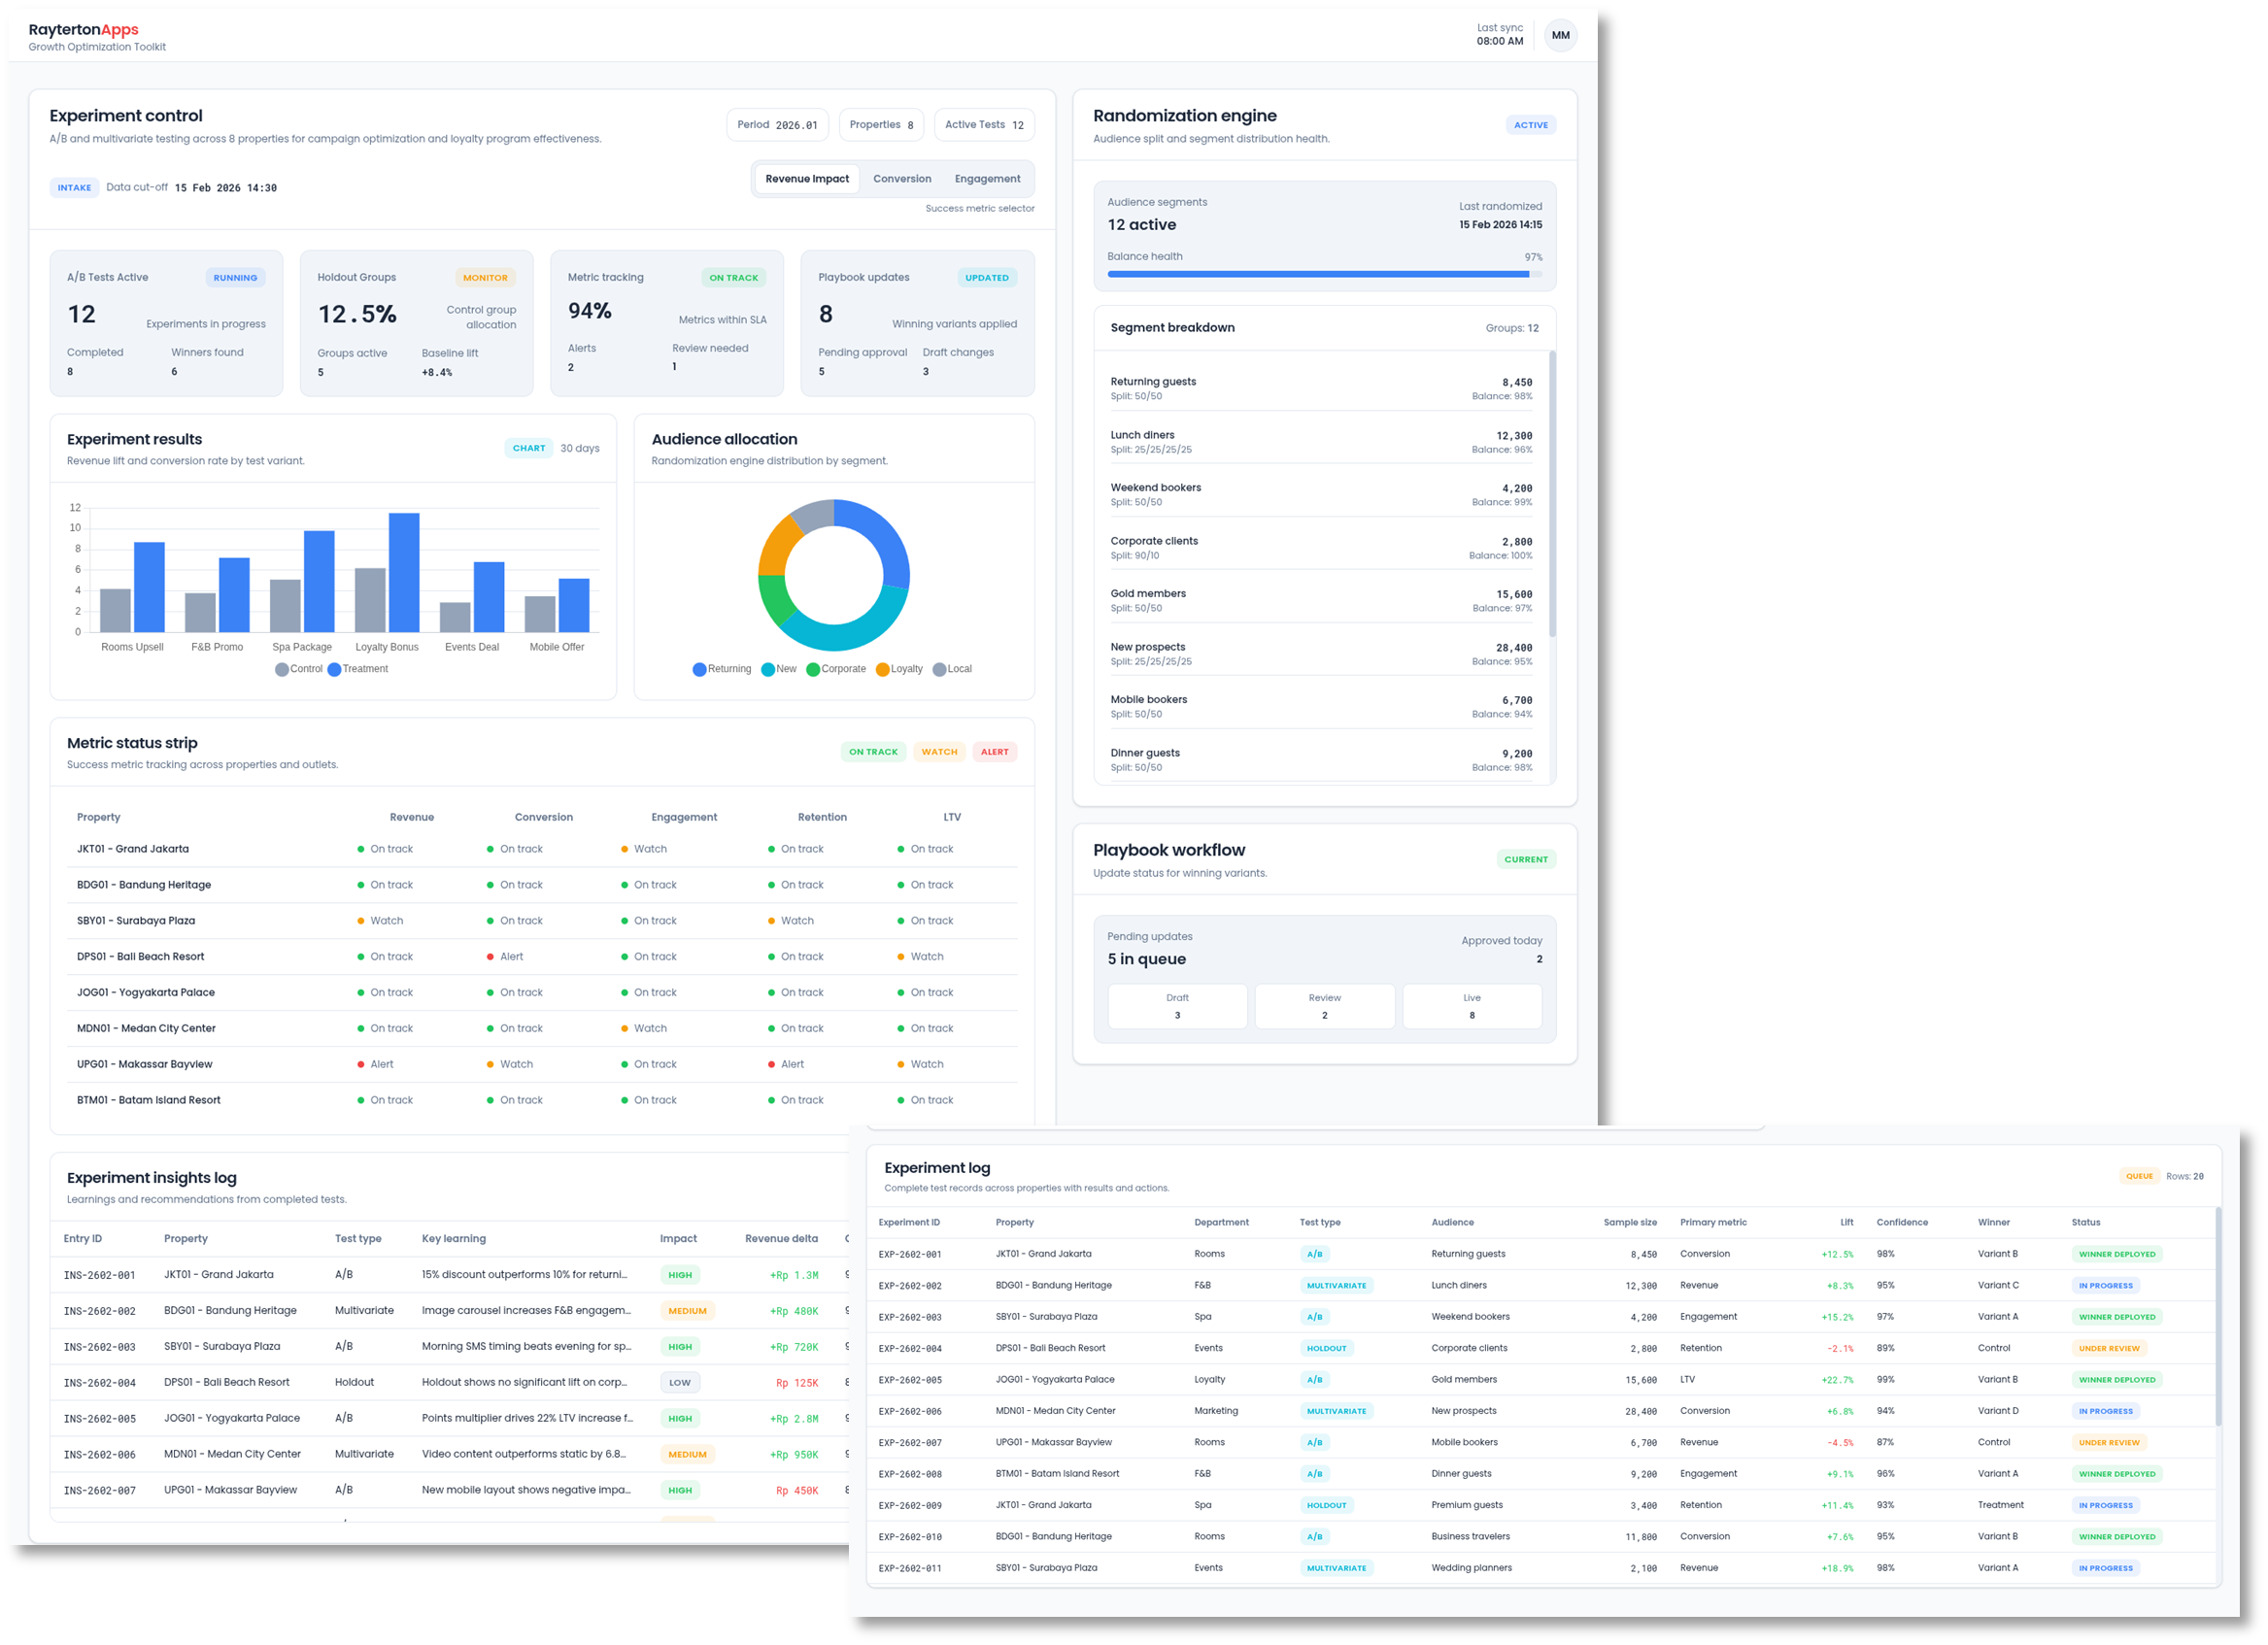Open the Active Tests 12 selector
The height and width of the screenshot is (1645, 2268).
984,124
